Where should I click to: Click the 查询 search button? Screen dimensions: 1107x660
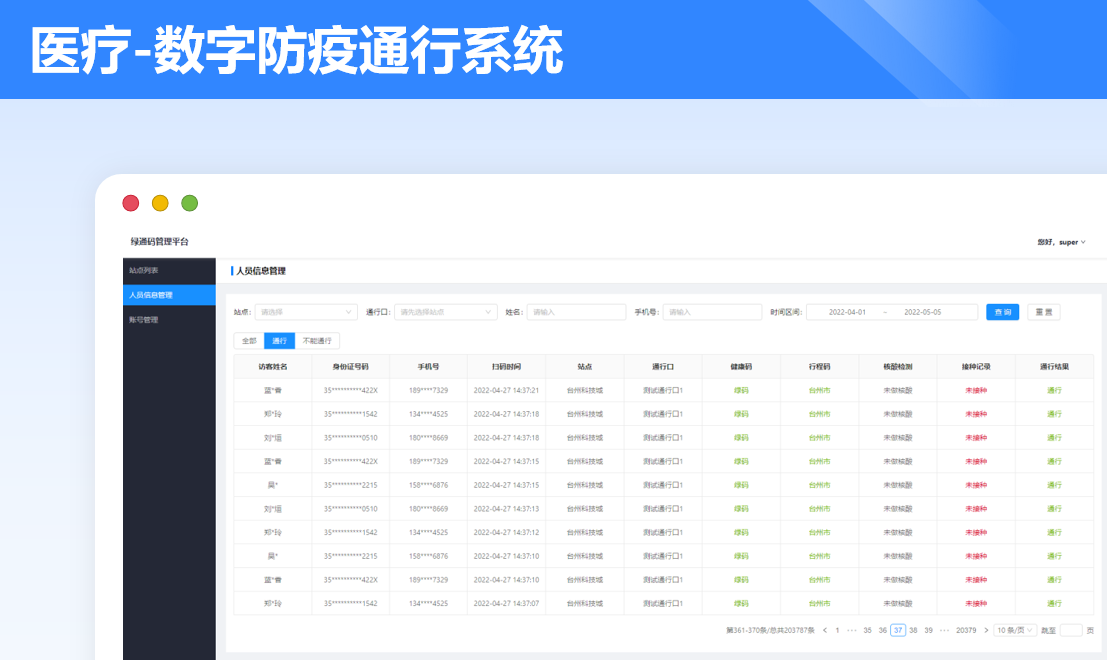[1003, 312]
